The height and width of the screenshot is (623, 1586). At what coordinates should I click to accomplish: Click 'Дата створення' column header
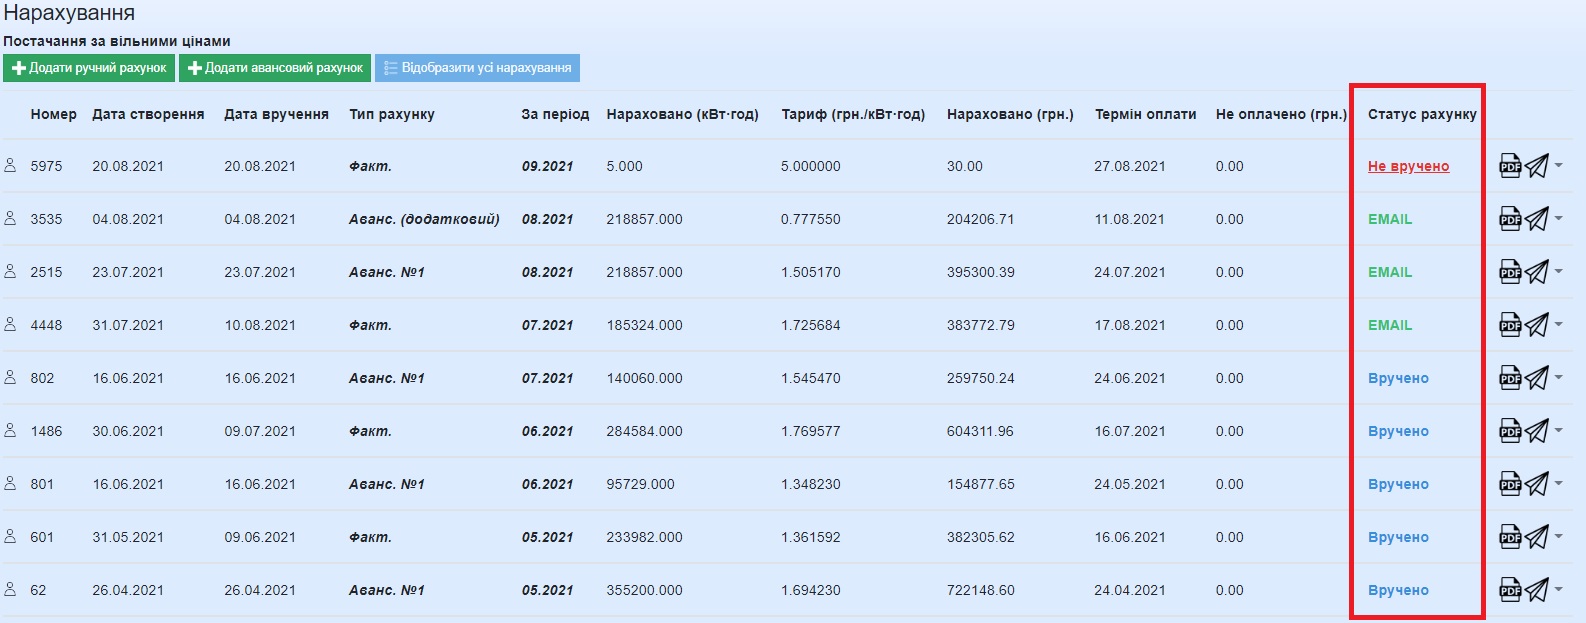point(148,114)
